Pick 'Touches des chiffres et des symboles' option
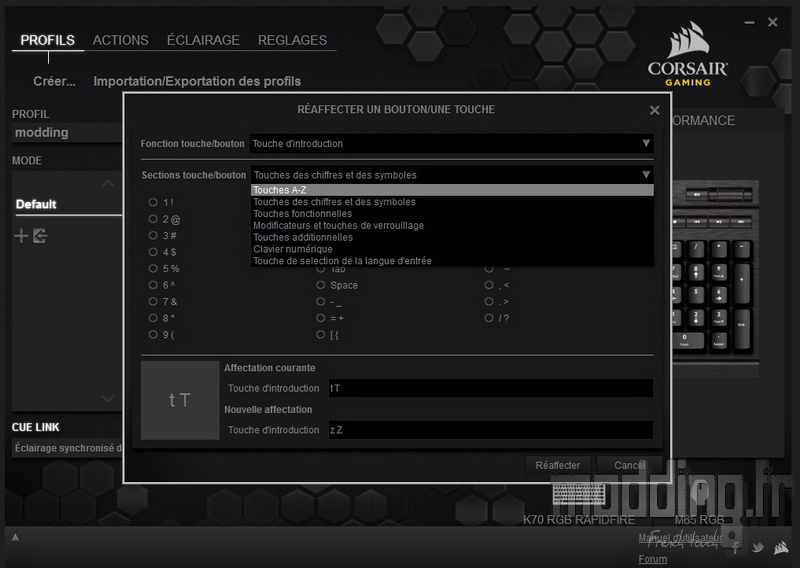 pyautogui.click(x=452, y=202)
